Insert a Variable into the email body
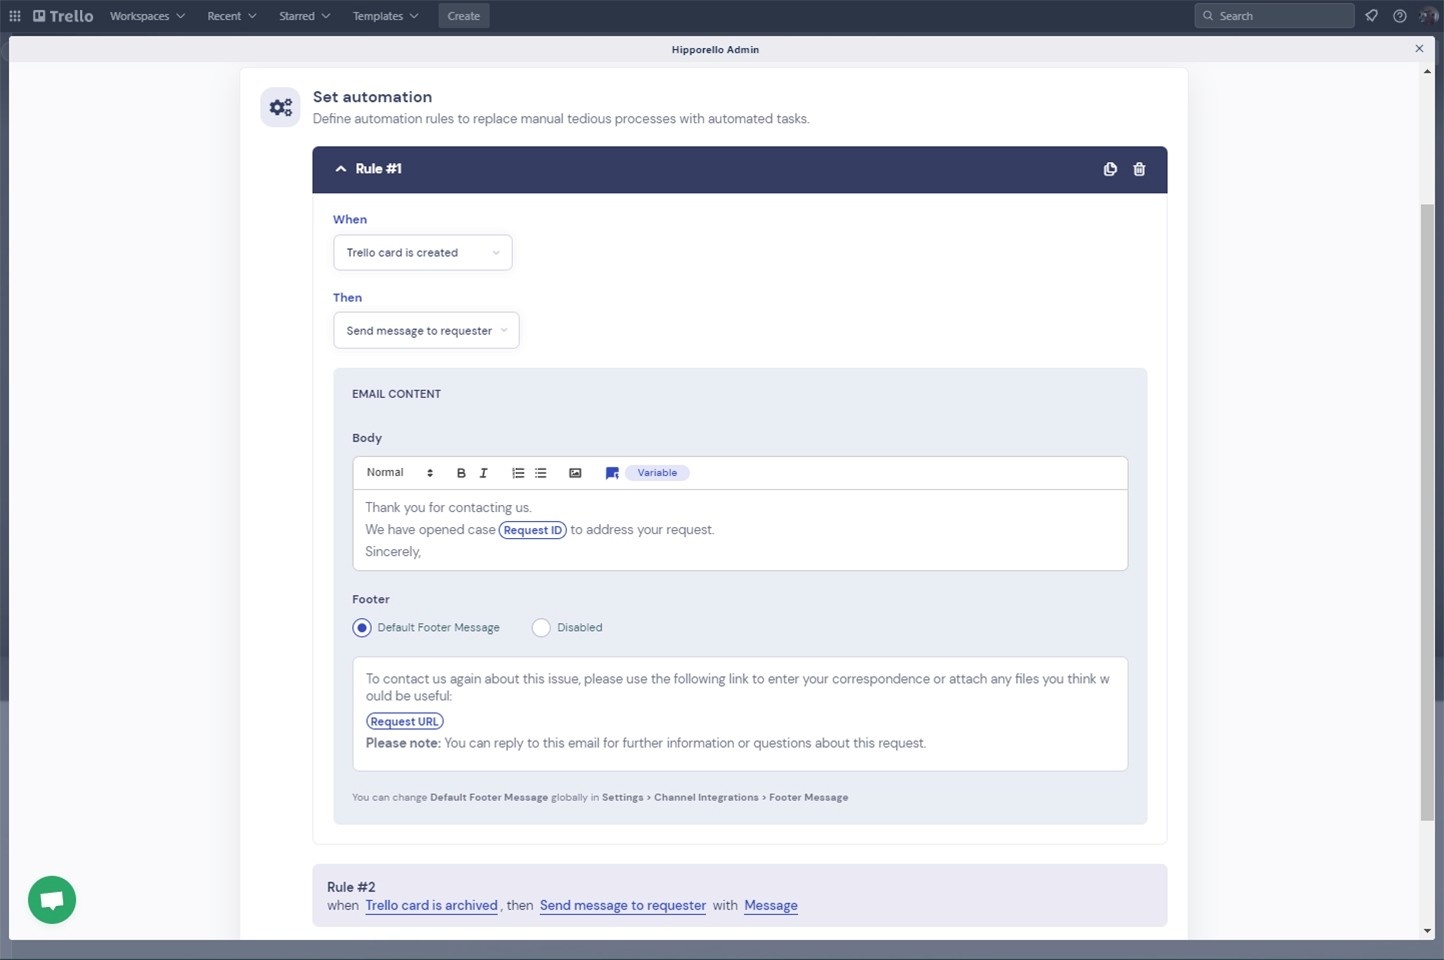Image resolution: width=1444 pixels, height=960 pixels. click(657, 473)
